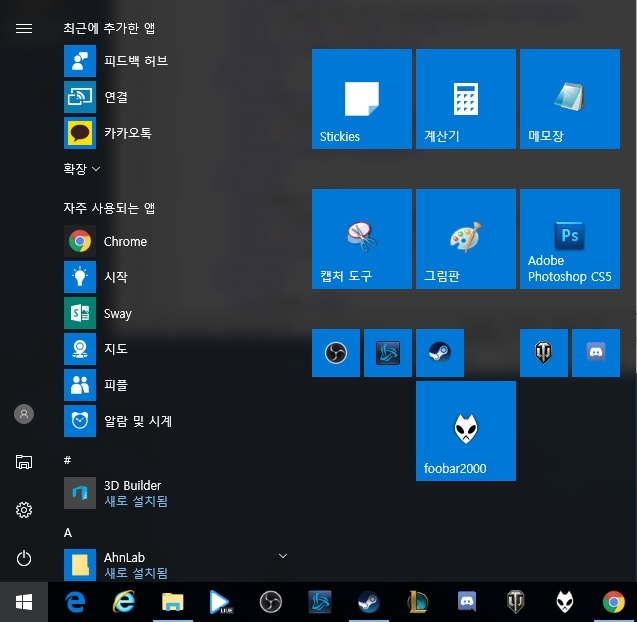Open OBS Studio from the taskbar
Viewport: 637px width, 622px height.
coord(271,602)
